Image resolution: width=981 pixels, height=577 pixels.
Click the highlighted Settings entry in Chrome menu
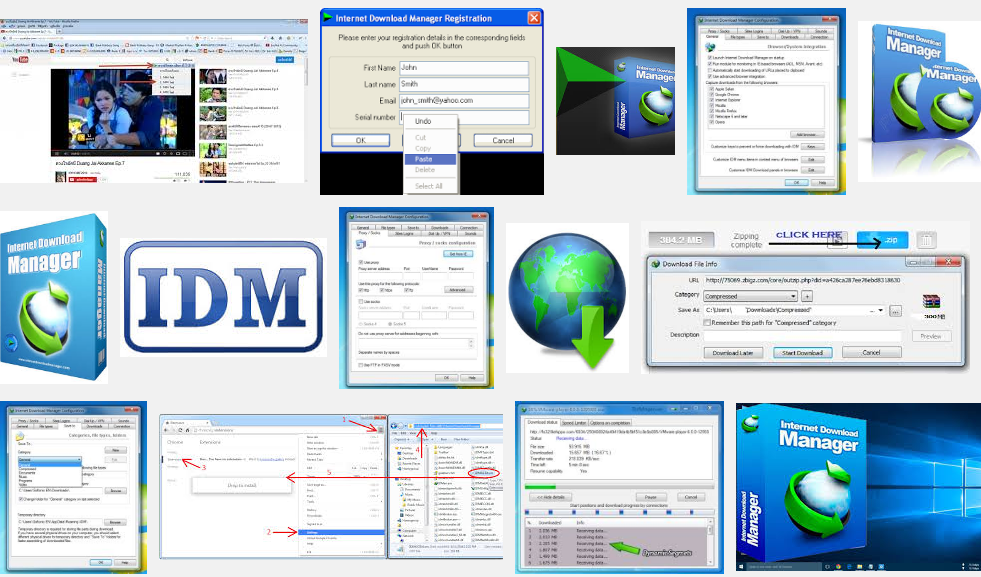[343, 533]
